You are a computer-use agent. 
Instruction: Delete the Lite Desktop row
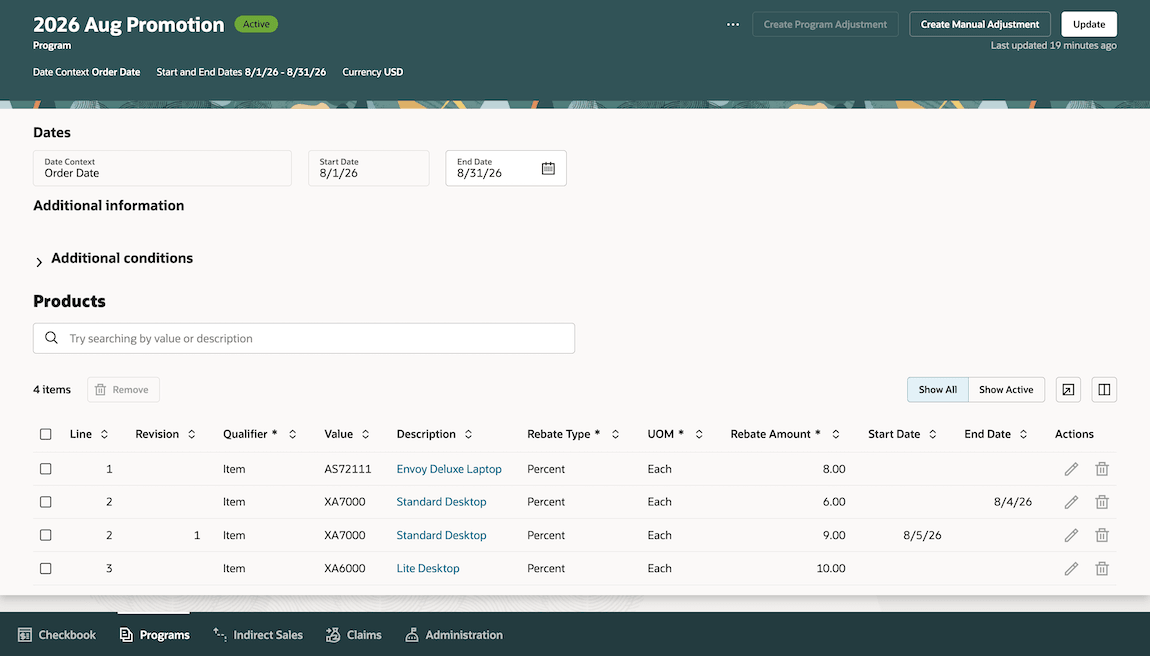(1102, 568)
